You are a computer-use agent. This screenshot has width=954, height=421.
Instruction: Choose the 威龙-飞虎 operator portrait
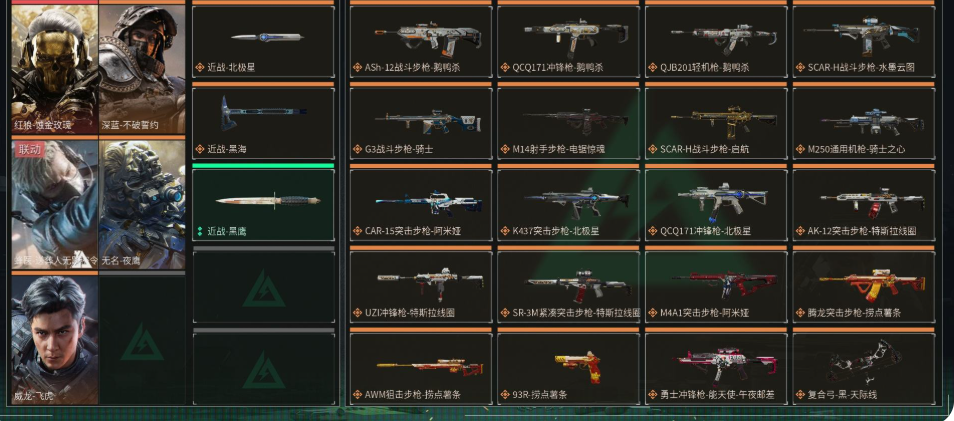tap(55, 340)
